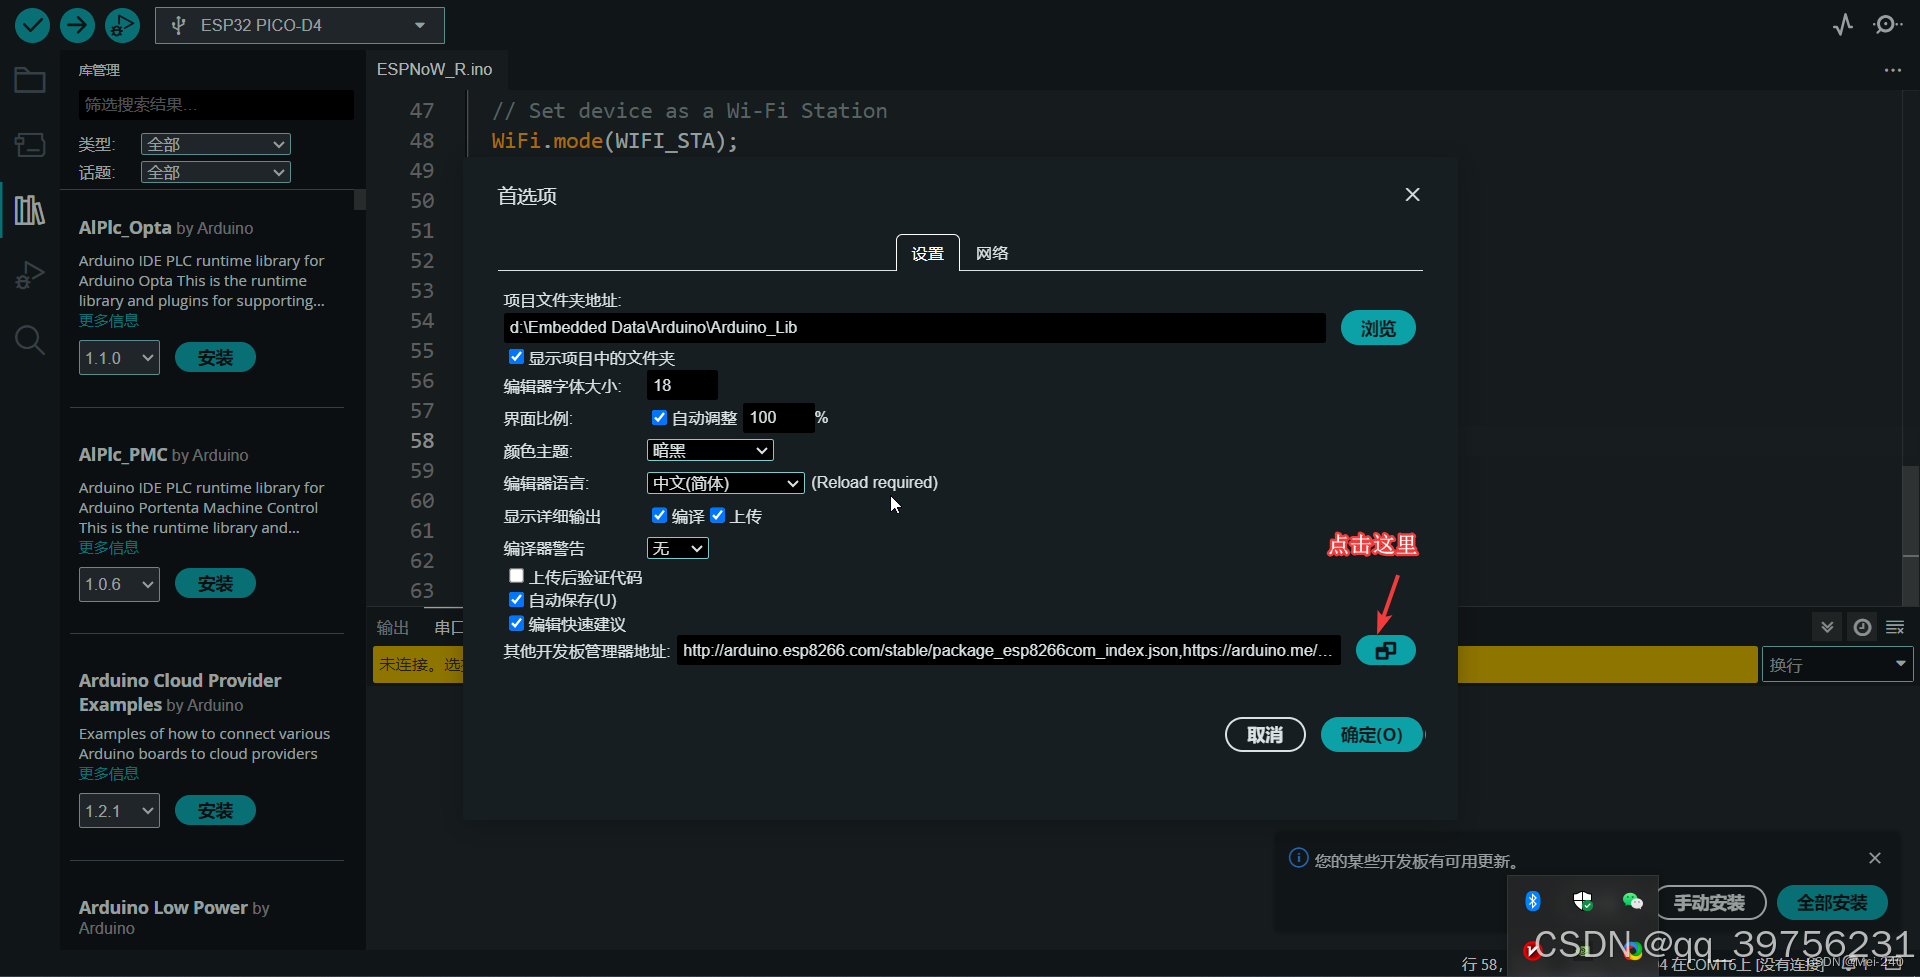
Task: Click the Upload arrow button
Action: 77,25
